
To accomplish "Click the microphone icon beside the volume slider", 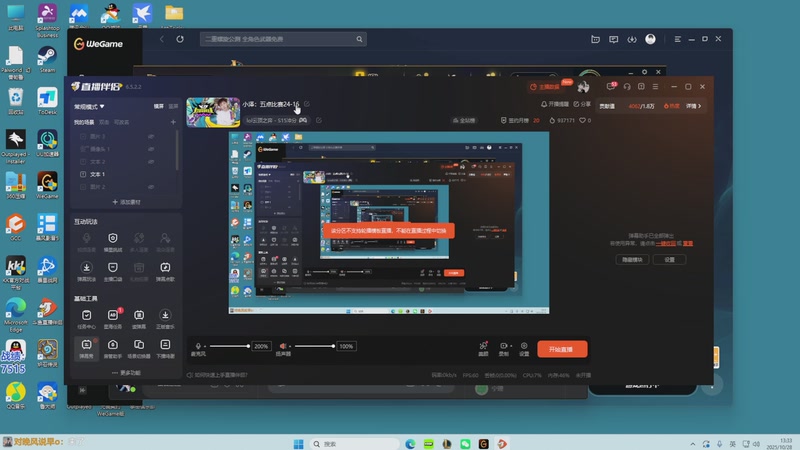I will [198, 346].
